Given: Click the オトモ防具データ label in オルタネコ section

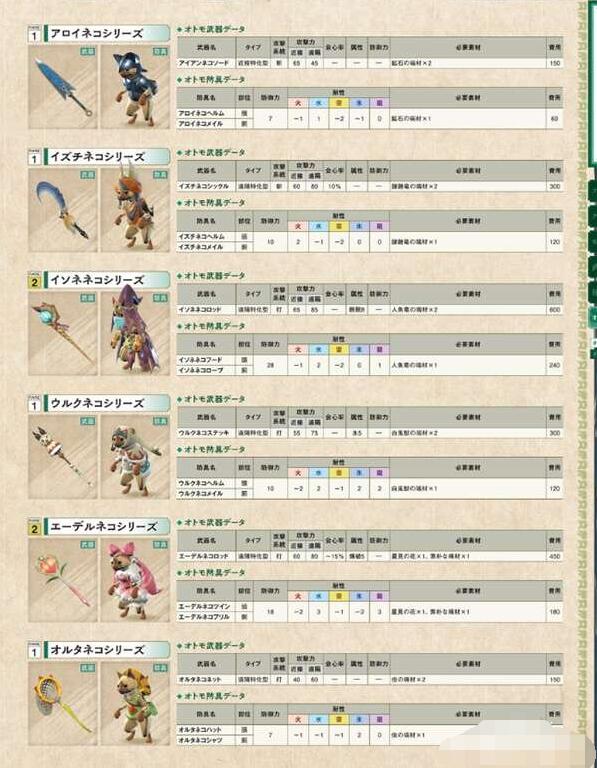Looking at the screenshot, I should pyautogui.click(x=215, y=696).
